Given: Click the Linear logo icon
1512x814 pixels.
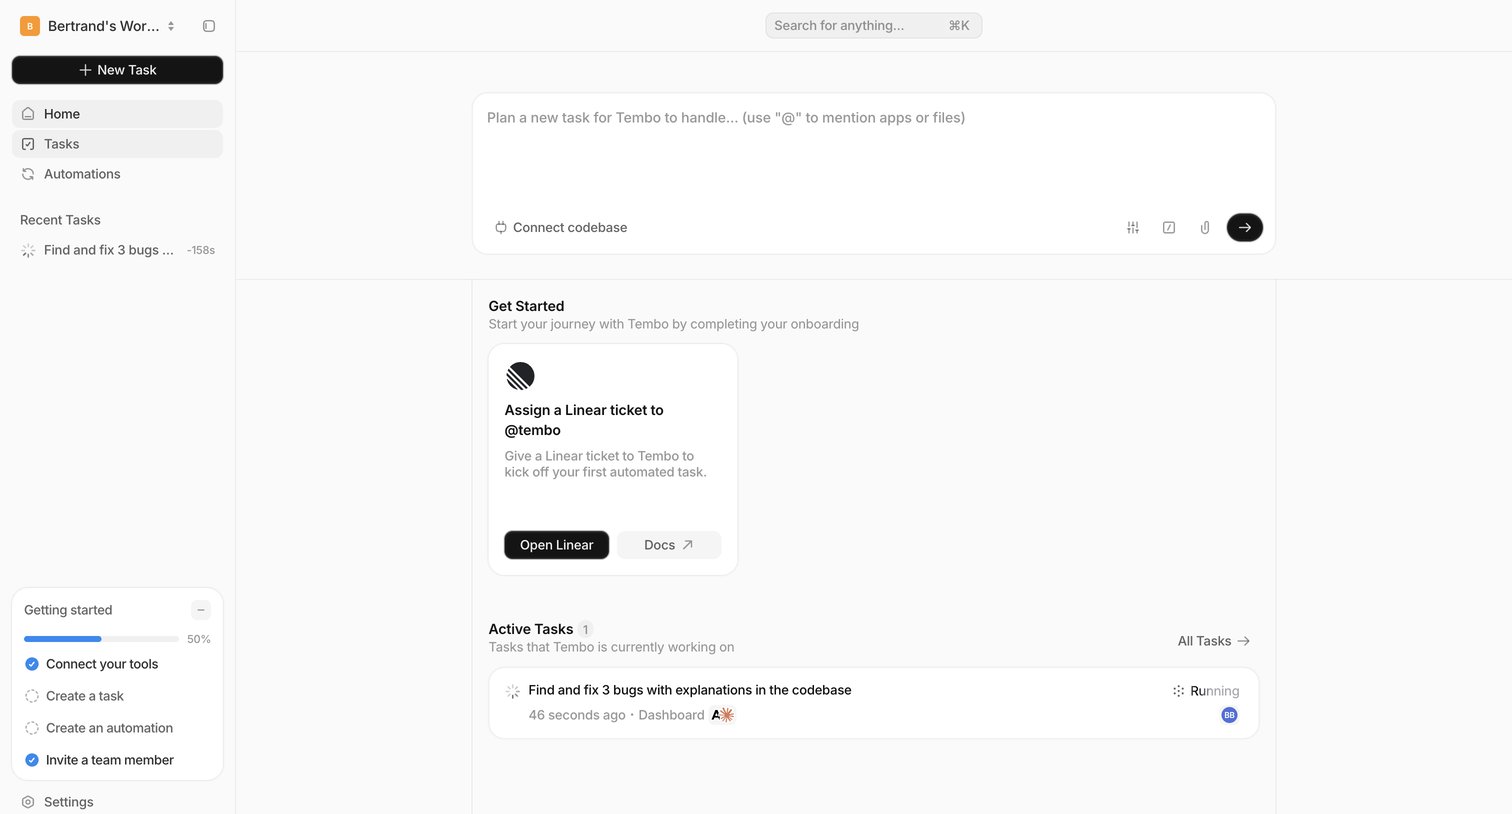Looking at the screenshot, I should coord(520,376).
